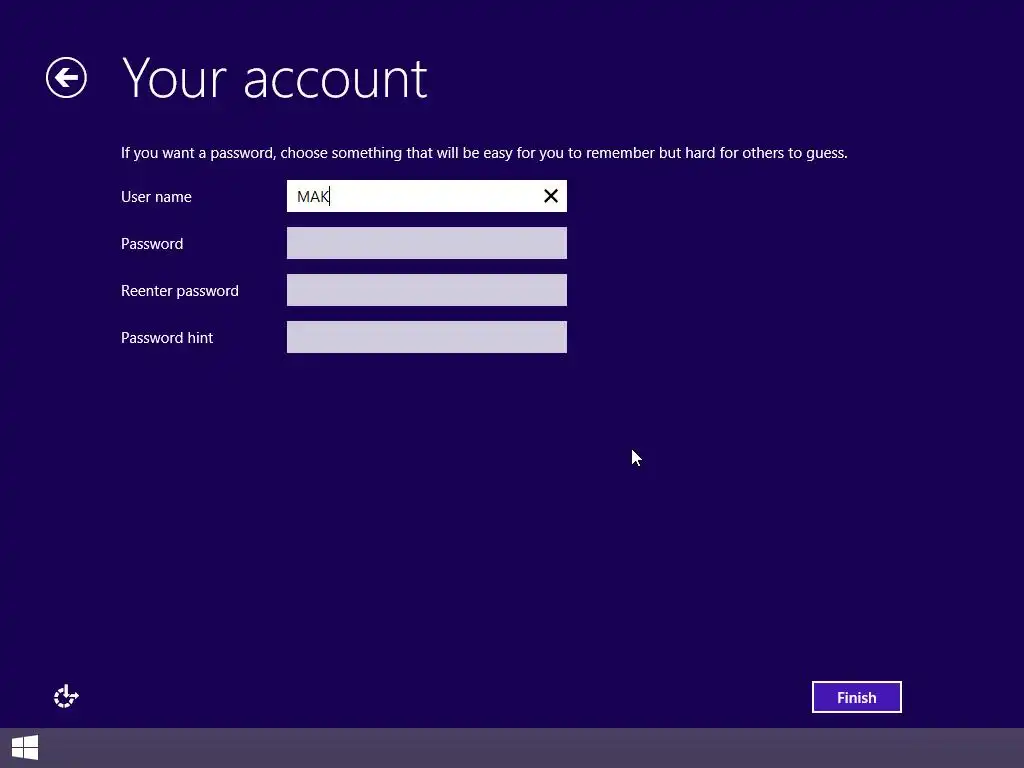1024x768 pixels.
Task: Click the Windows Start logo on taskbar
Action: point(25,748)
